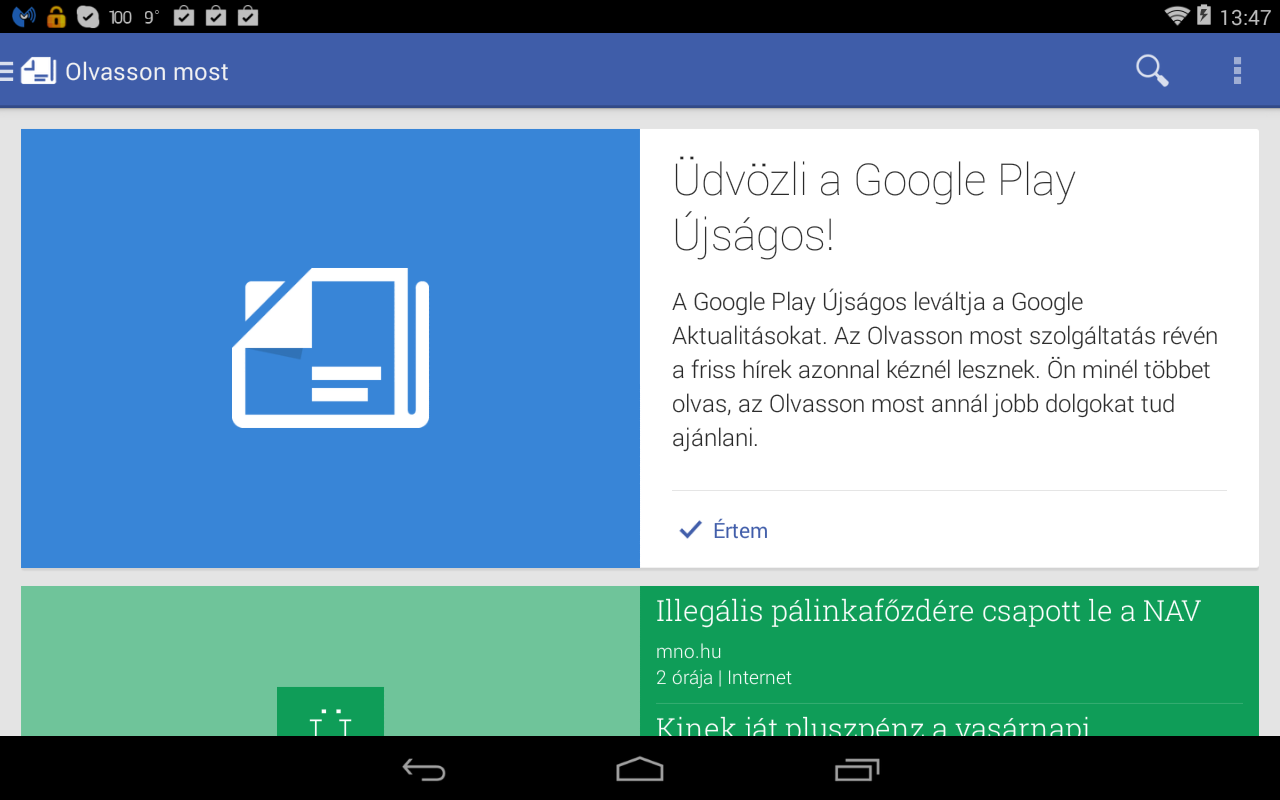The width and height of the screenshot is (1280, 800).
Task: Tap the Android Home navigation button
Action: click(x=640, y=769)
